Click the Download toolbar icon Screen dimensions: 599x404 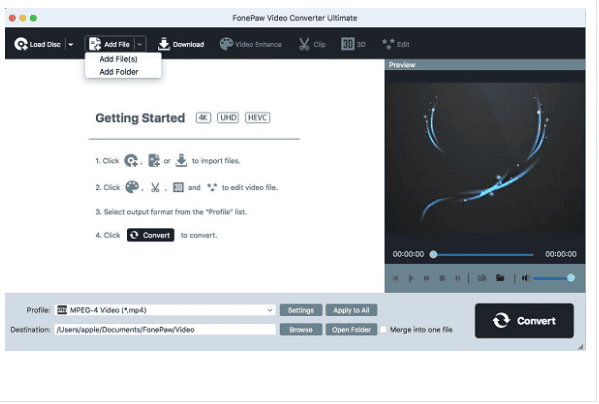164,44
